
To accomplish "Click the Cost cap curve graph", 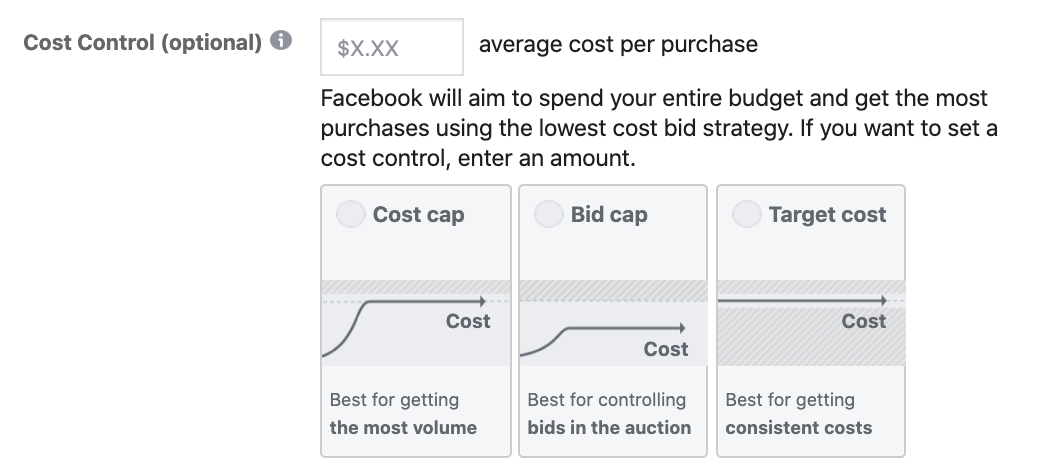I will click(416, 323).
